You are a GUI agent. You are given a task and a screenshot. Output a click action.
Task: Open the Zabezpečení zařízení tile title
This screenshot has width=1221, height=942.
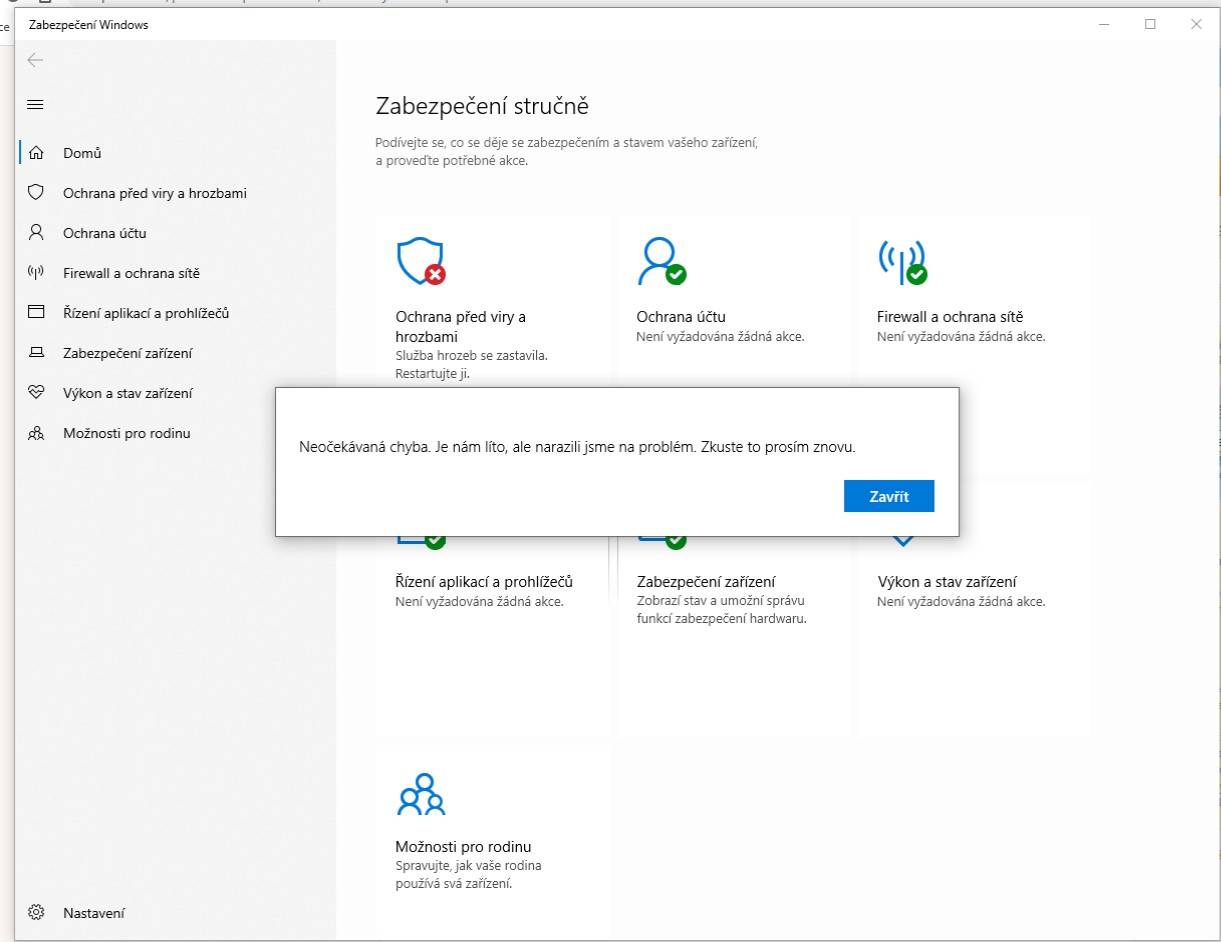click(x=706, y=582)
